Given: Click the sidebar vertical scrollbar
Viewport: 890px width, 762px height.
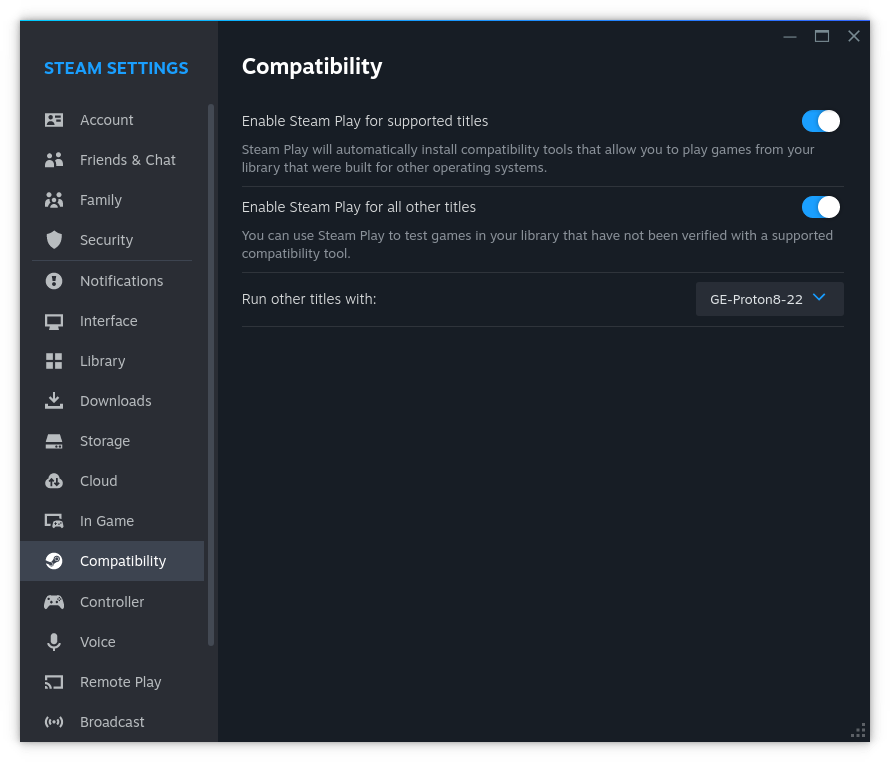Looking at the screenshot, I should point(211,375).
